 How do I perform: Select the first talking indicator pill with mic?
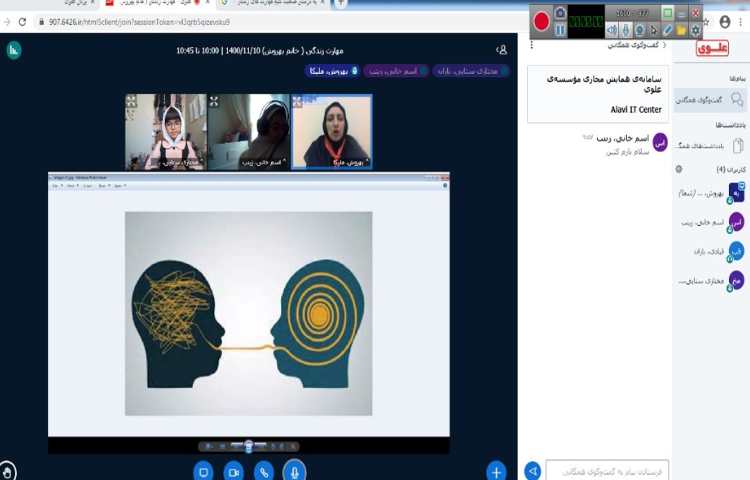tap(332, 71)
